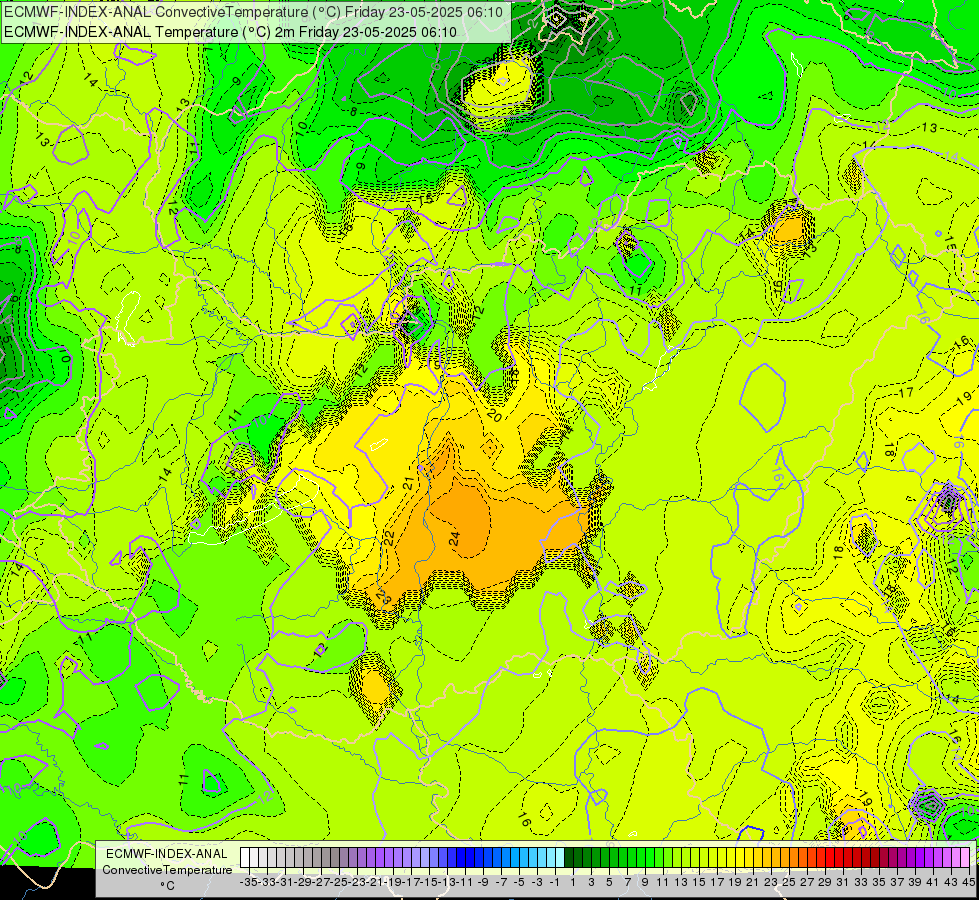Screen dimensions: 979x900
Task: Click the ConvectiveTemperature label in the color legend
Action: coord(167,869)
